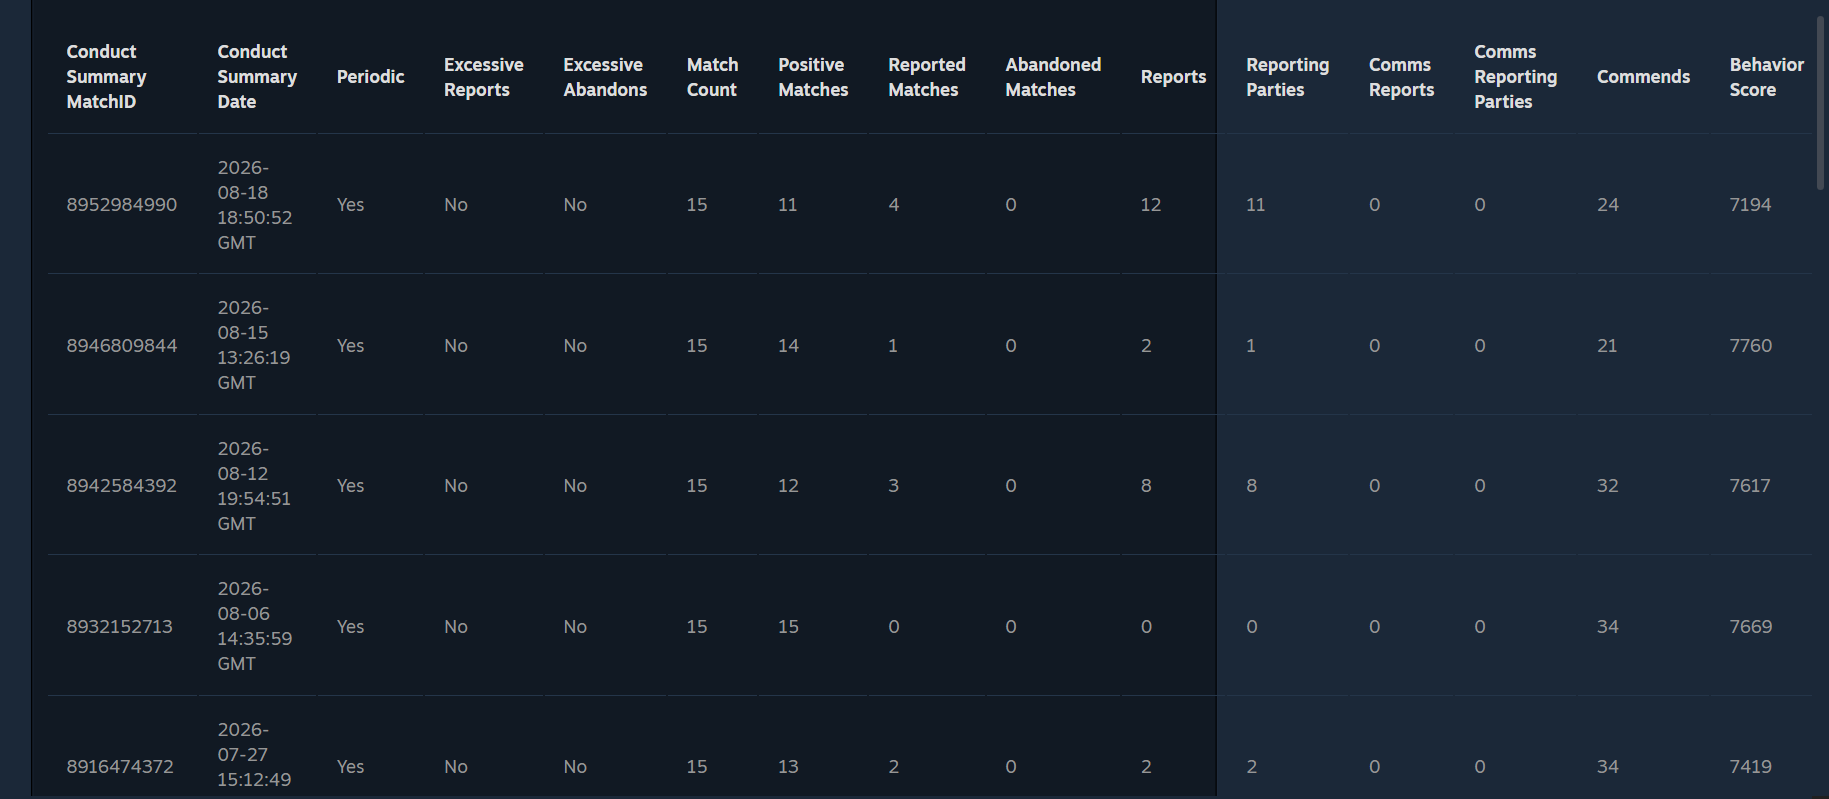Click the date 2026-08-18 18:50:52 GMT

(x=255, y=205)
